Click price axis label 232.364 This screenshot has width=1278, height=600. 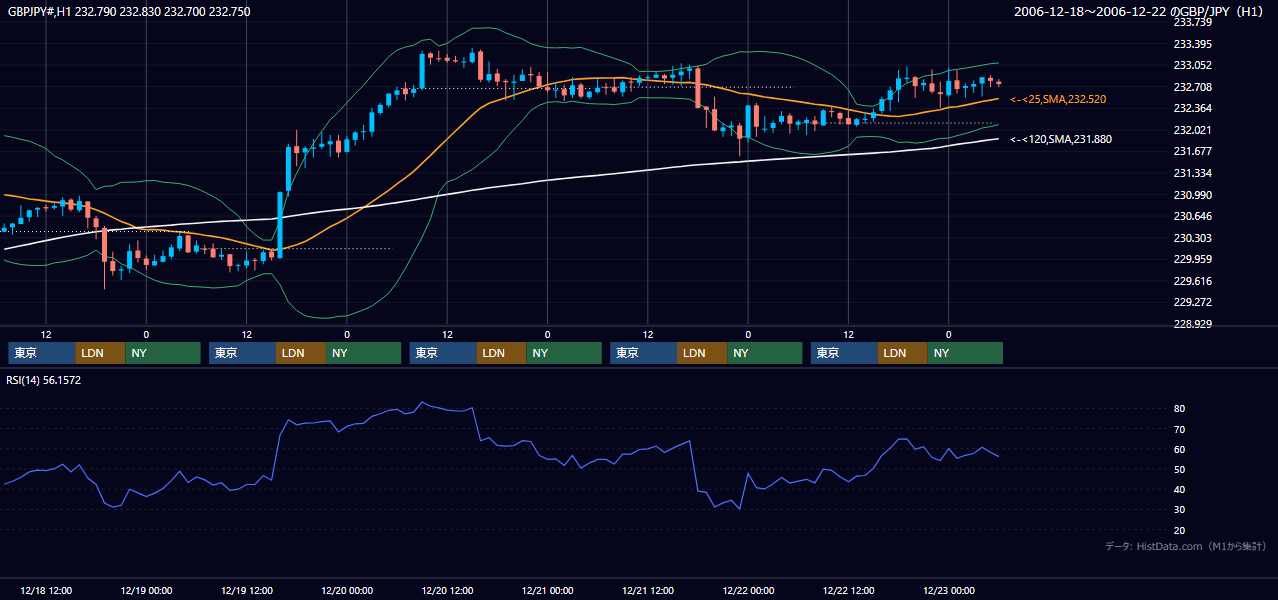click(1193, 108)
